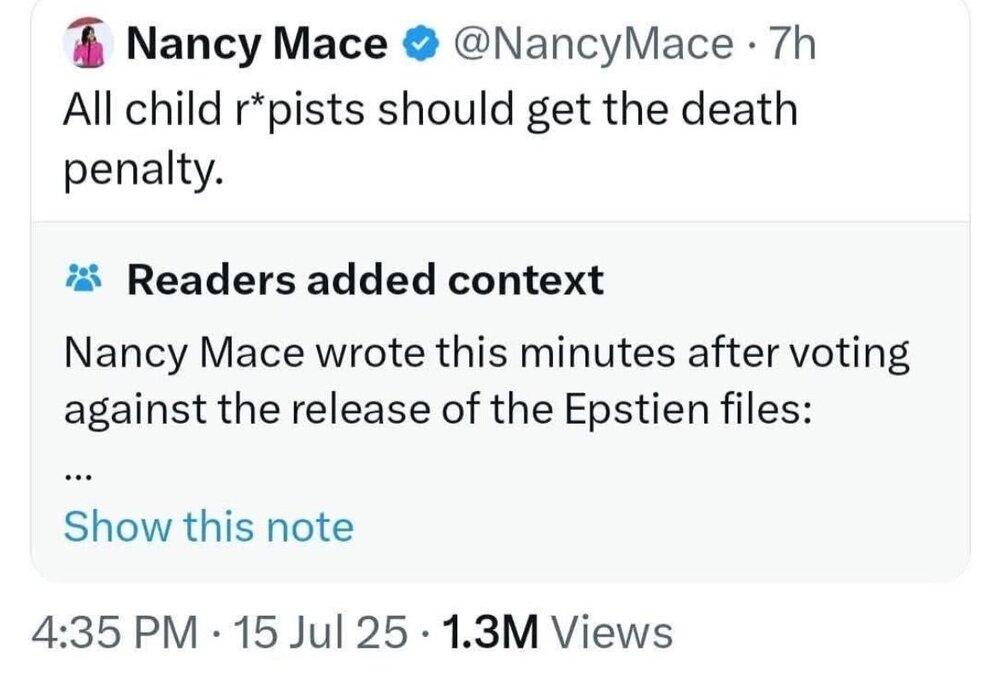Click the word penalty in the tweet
This screenshot has height=685, width=1000.
138,172
